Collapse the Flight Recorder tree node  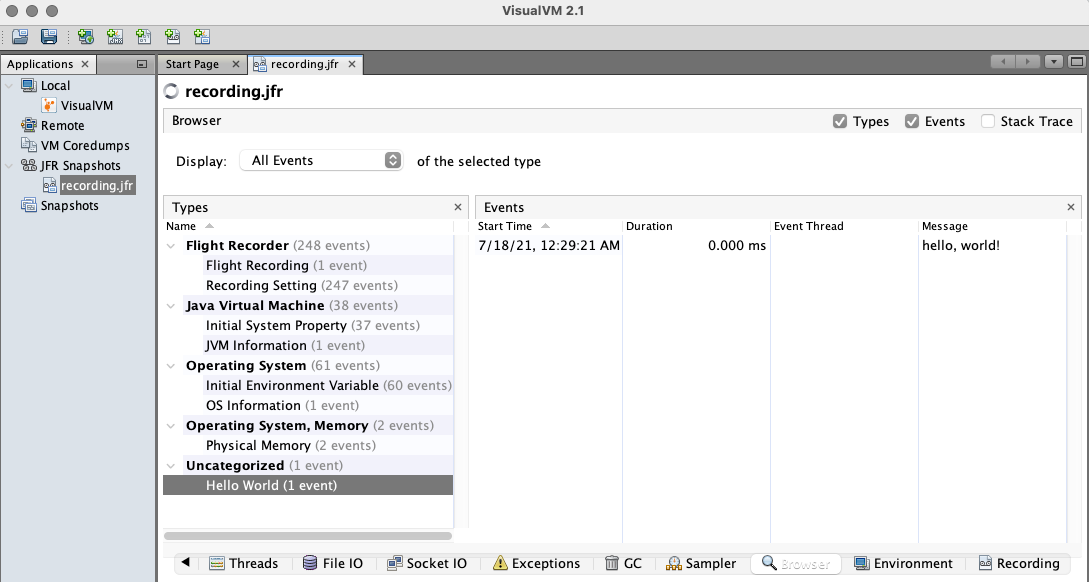[x=170, y=245]
